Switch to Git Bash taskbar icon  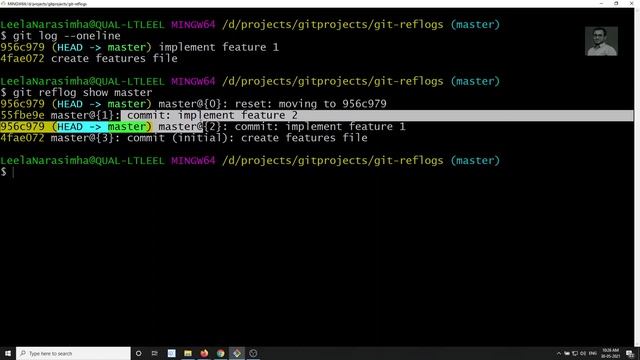[x=237, y=353]
